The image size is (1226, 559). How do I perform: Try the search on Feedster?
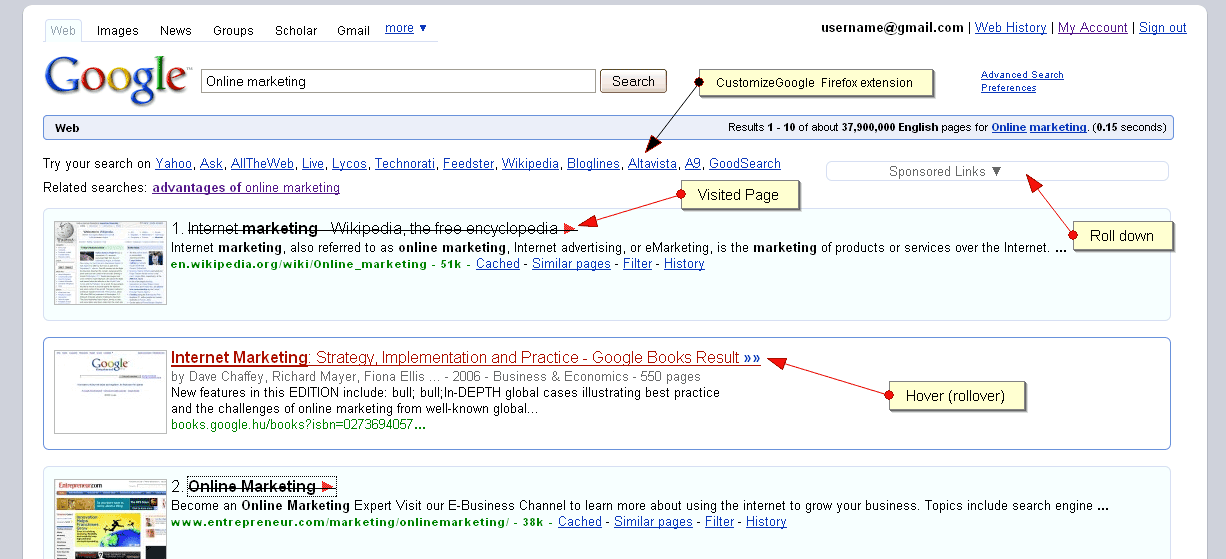468,163
